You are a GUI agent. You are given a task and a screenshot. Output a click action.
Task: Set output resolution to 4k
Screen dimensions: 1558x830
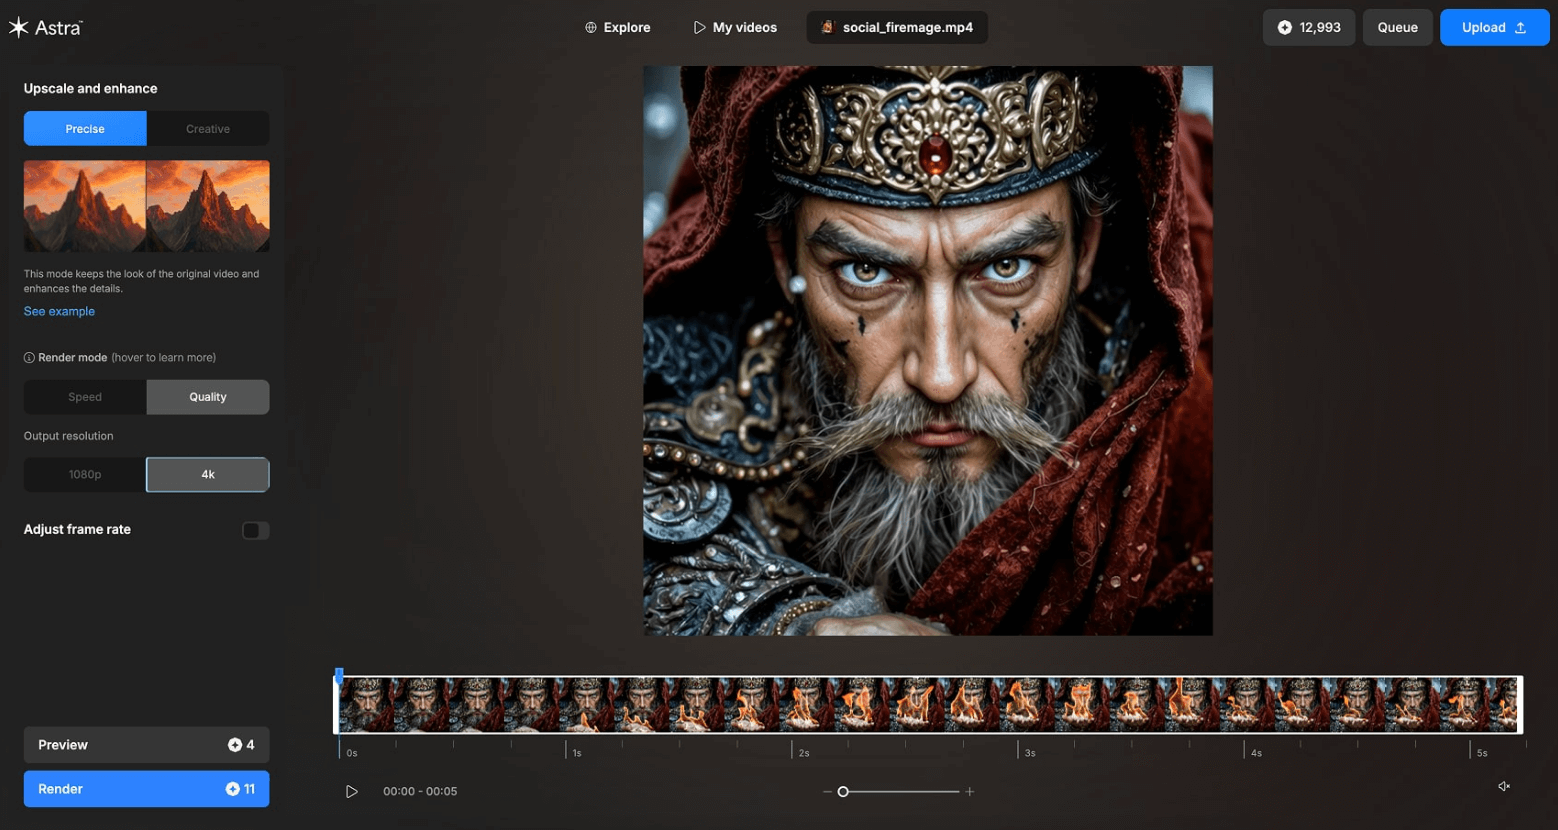click(208, 474)
